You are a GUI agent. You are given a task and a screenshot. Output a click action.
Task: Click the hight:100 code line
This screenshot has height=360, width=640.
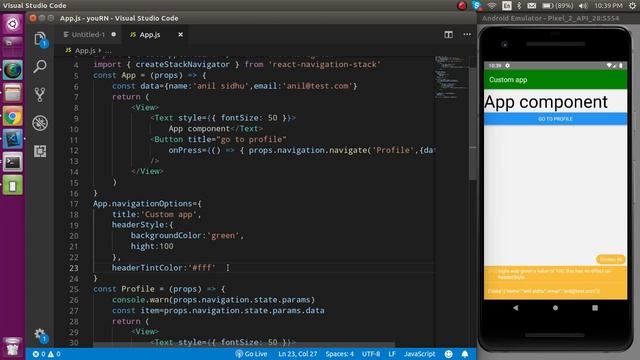pyautogui.click(x=152, y=246)
